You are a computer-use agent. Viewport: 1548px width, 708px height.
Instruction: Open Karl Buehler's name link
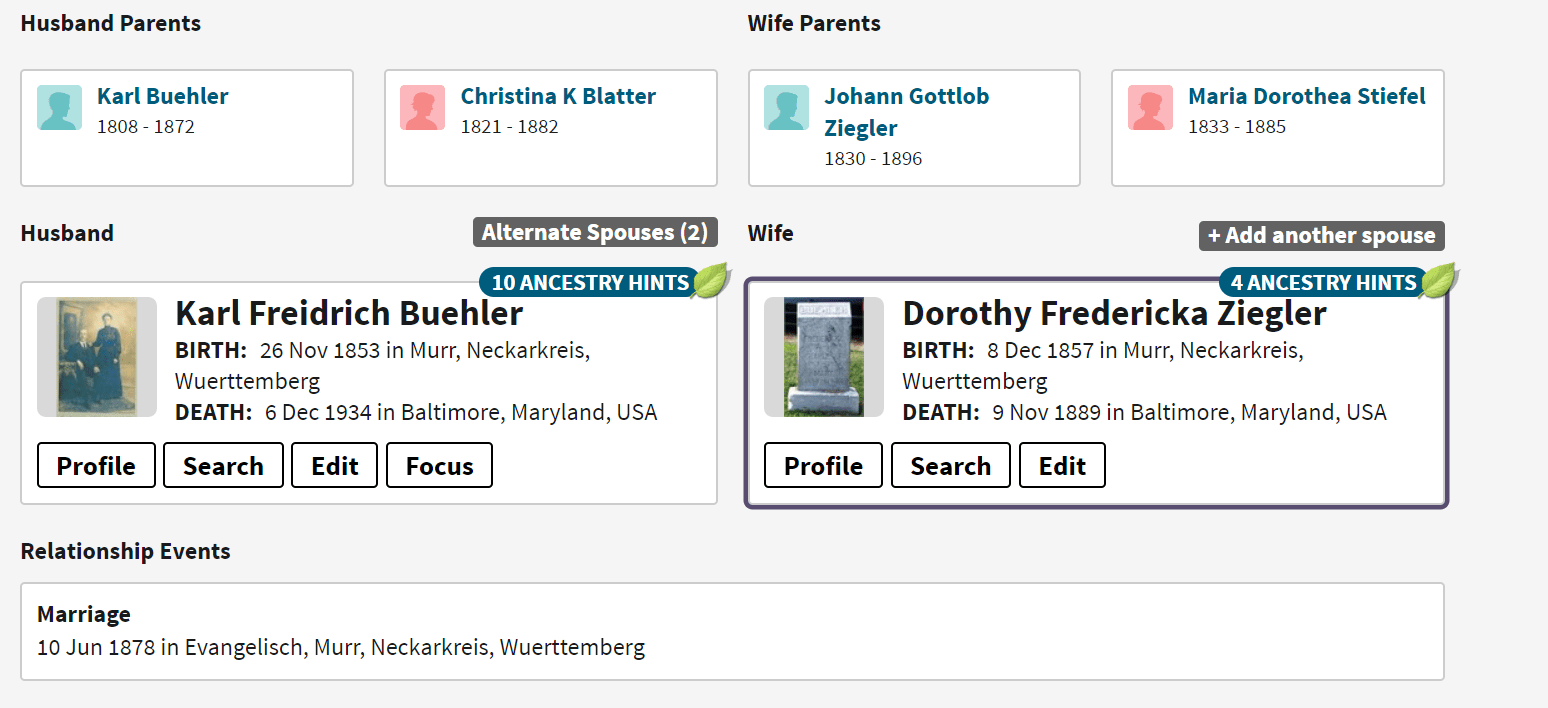coord(162,95)
